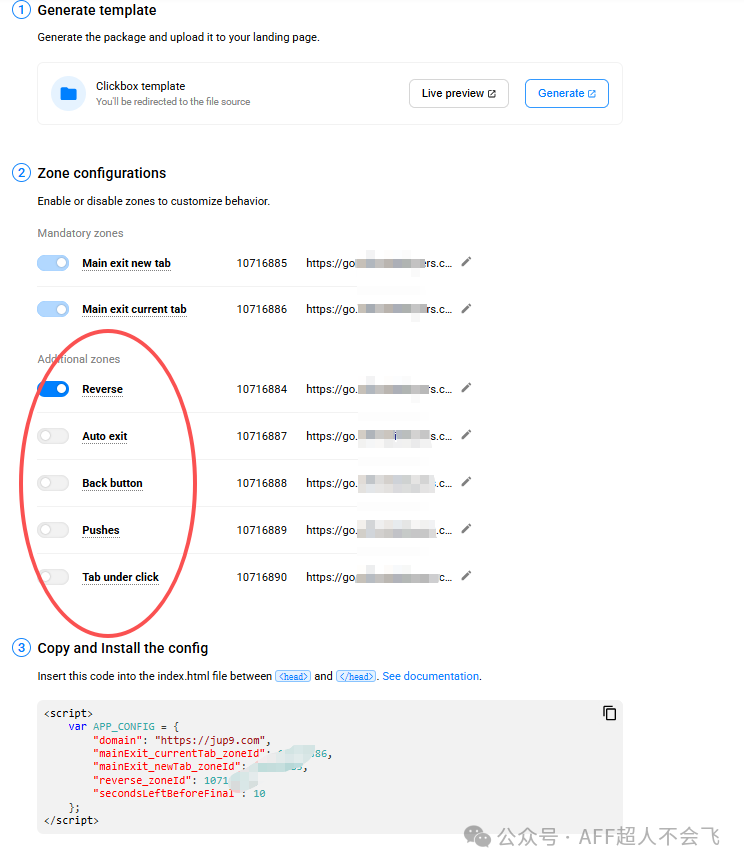This screenshot has width=744, height=867.
Task: Enable the Tab under click toggle
Action: click(53, 577)
